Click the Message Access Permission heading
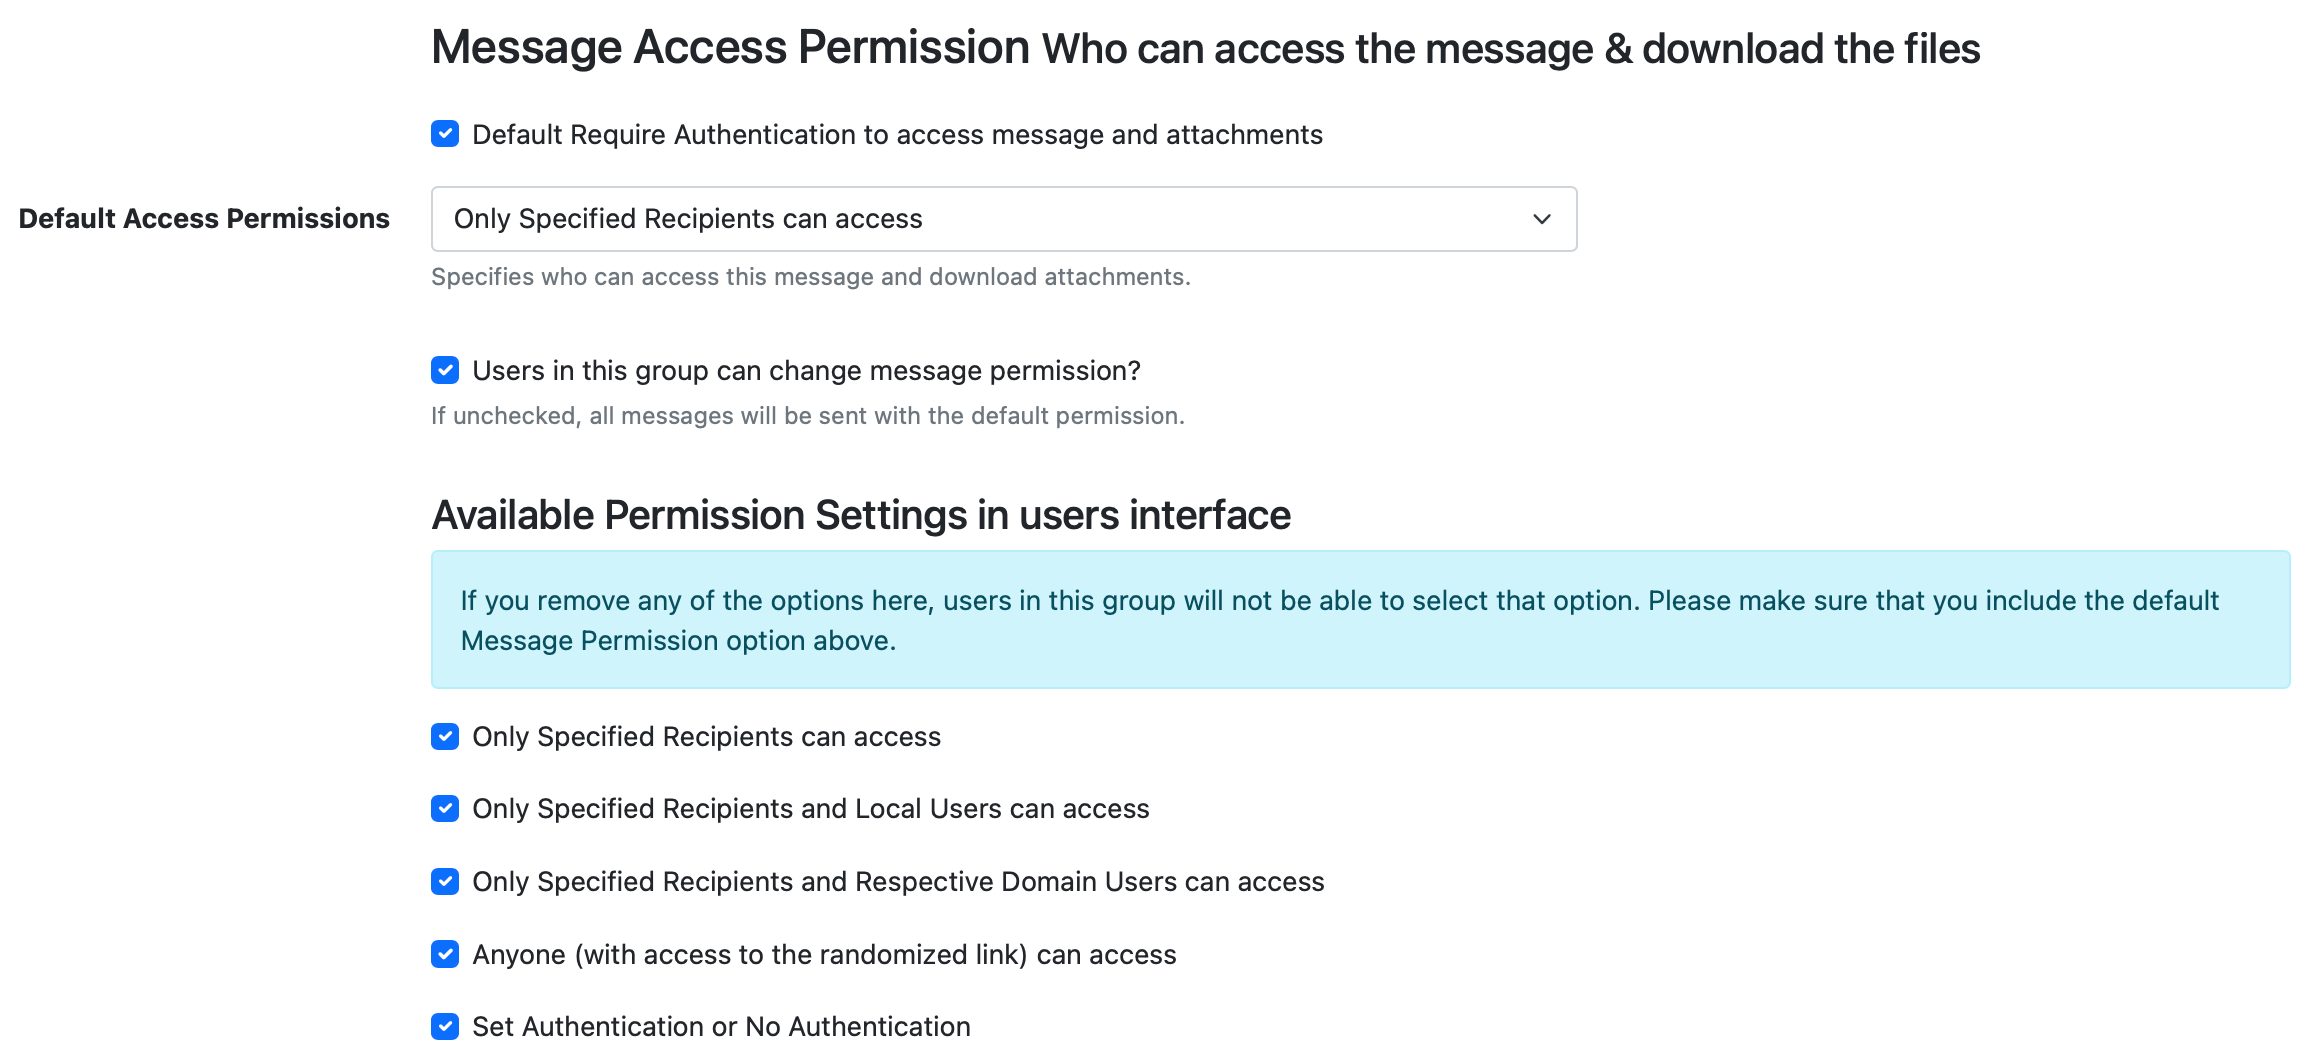This screenshot has height=1058, width=2324. tap(730, 45)
